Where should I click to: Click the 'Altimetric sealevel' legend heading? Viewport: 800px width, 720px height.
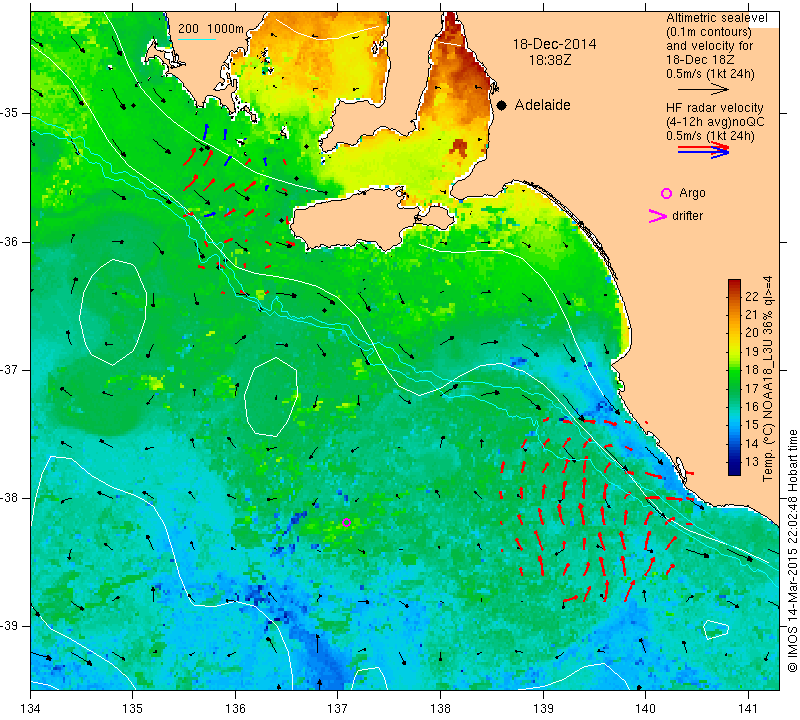click(x=716, y=18)
